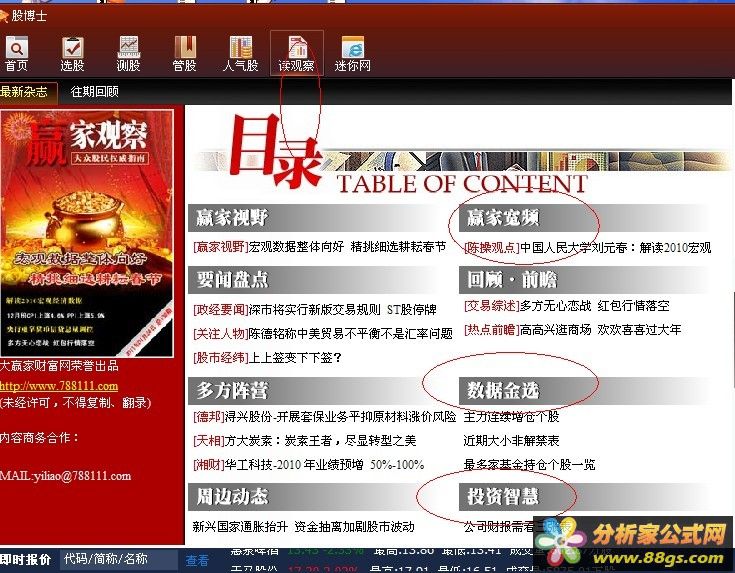Click the 股博士 application title
The height and width of the screenshot is (573, 735).
tap(29, 15)
